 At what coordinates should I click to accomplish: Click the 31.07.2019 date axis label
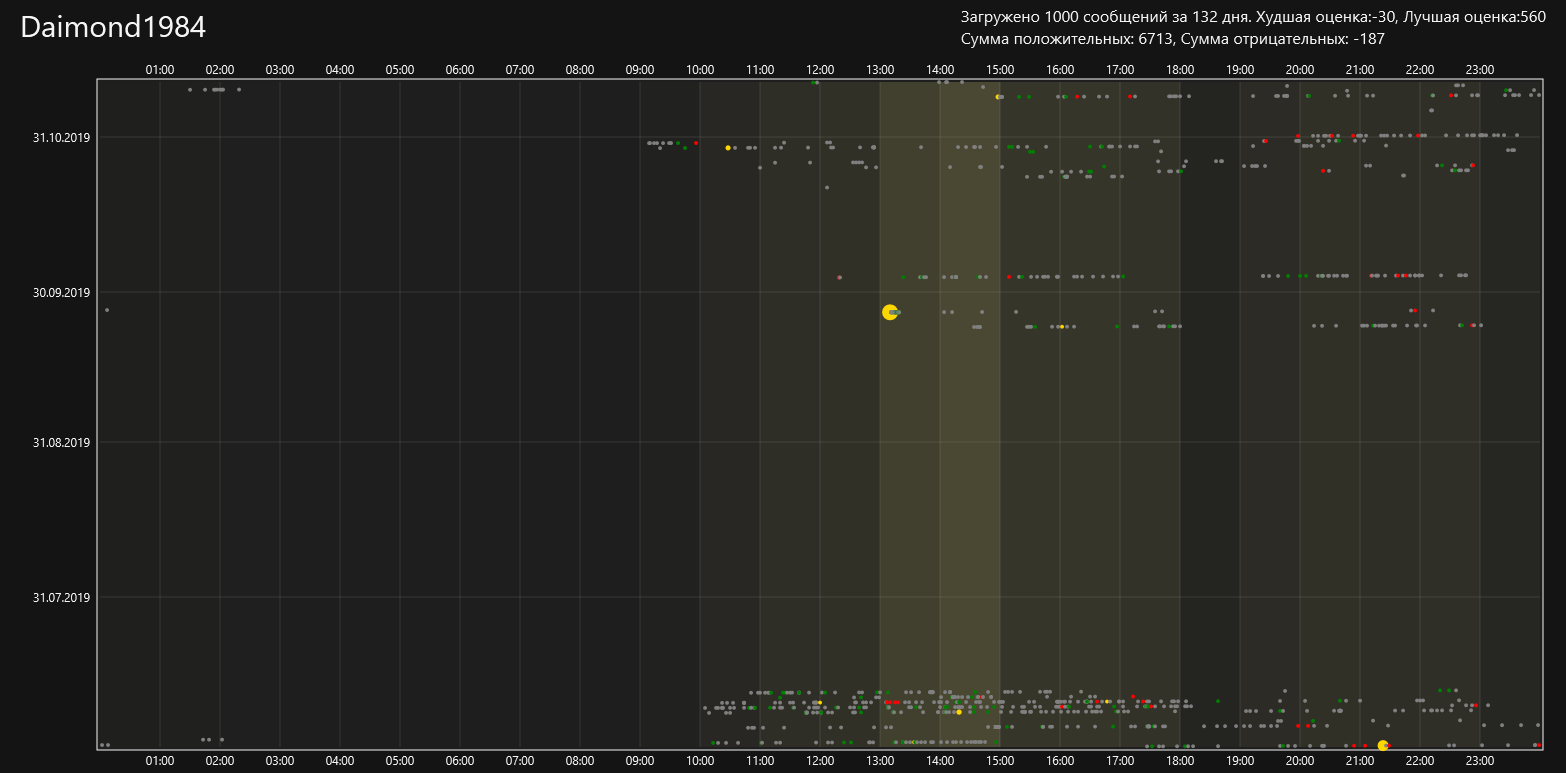[62, 597]
